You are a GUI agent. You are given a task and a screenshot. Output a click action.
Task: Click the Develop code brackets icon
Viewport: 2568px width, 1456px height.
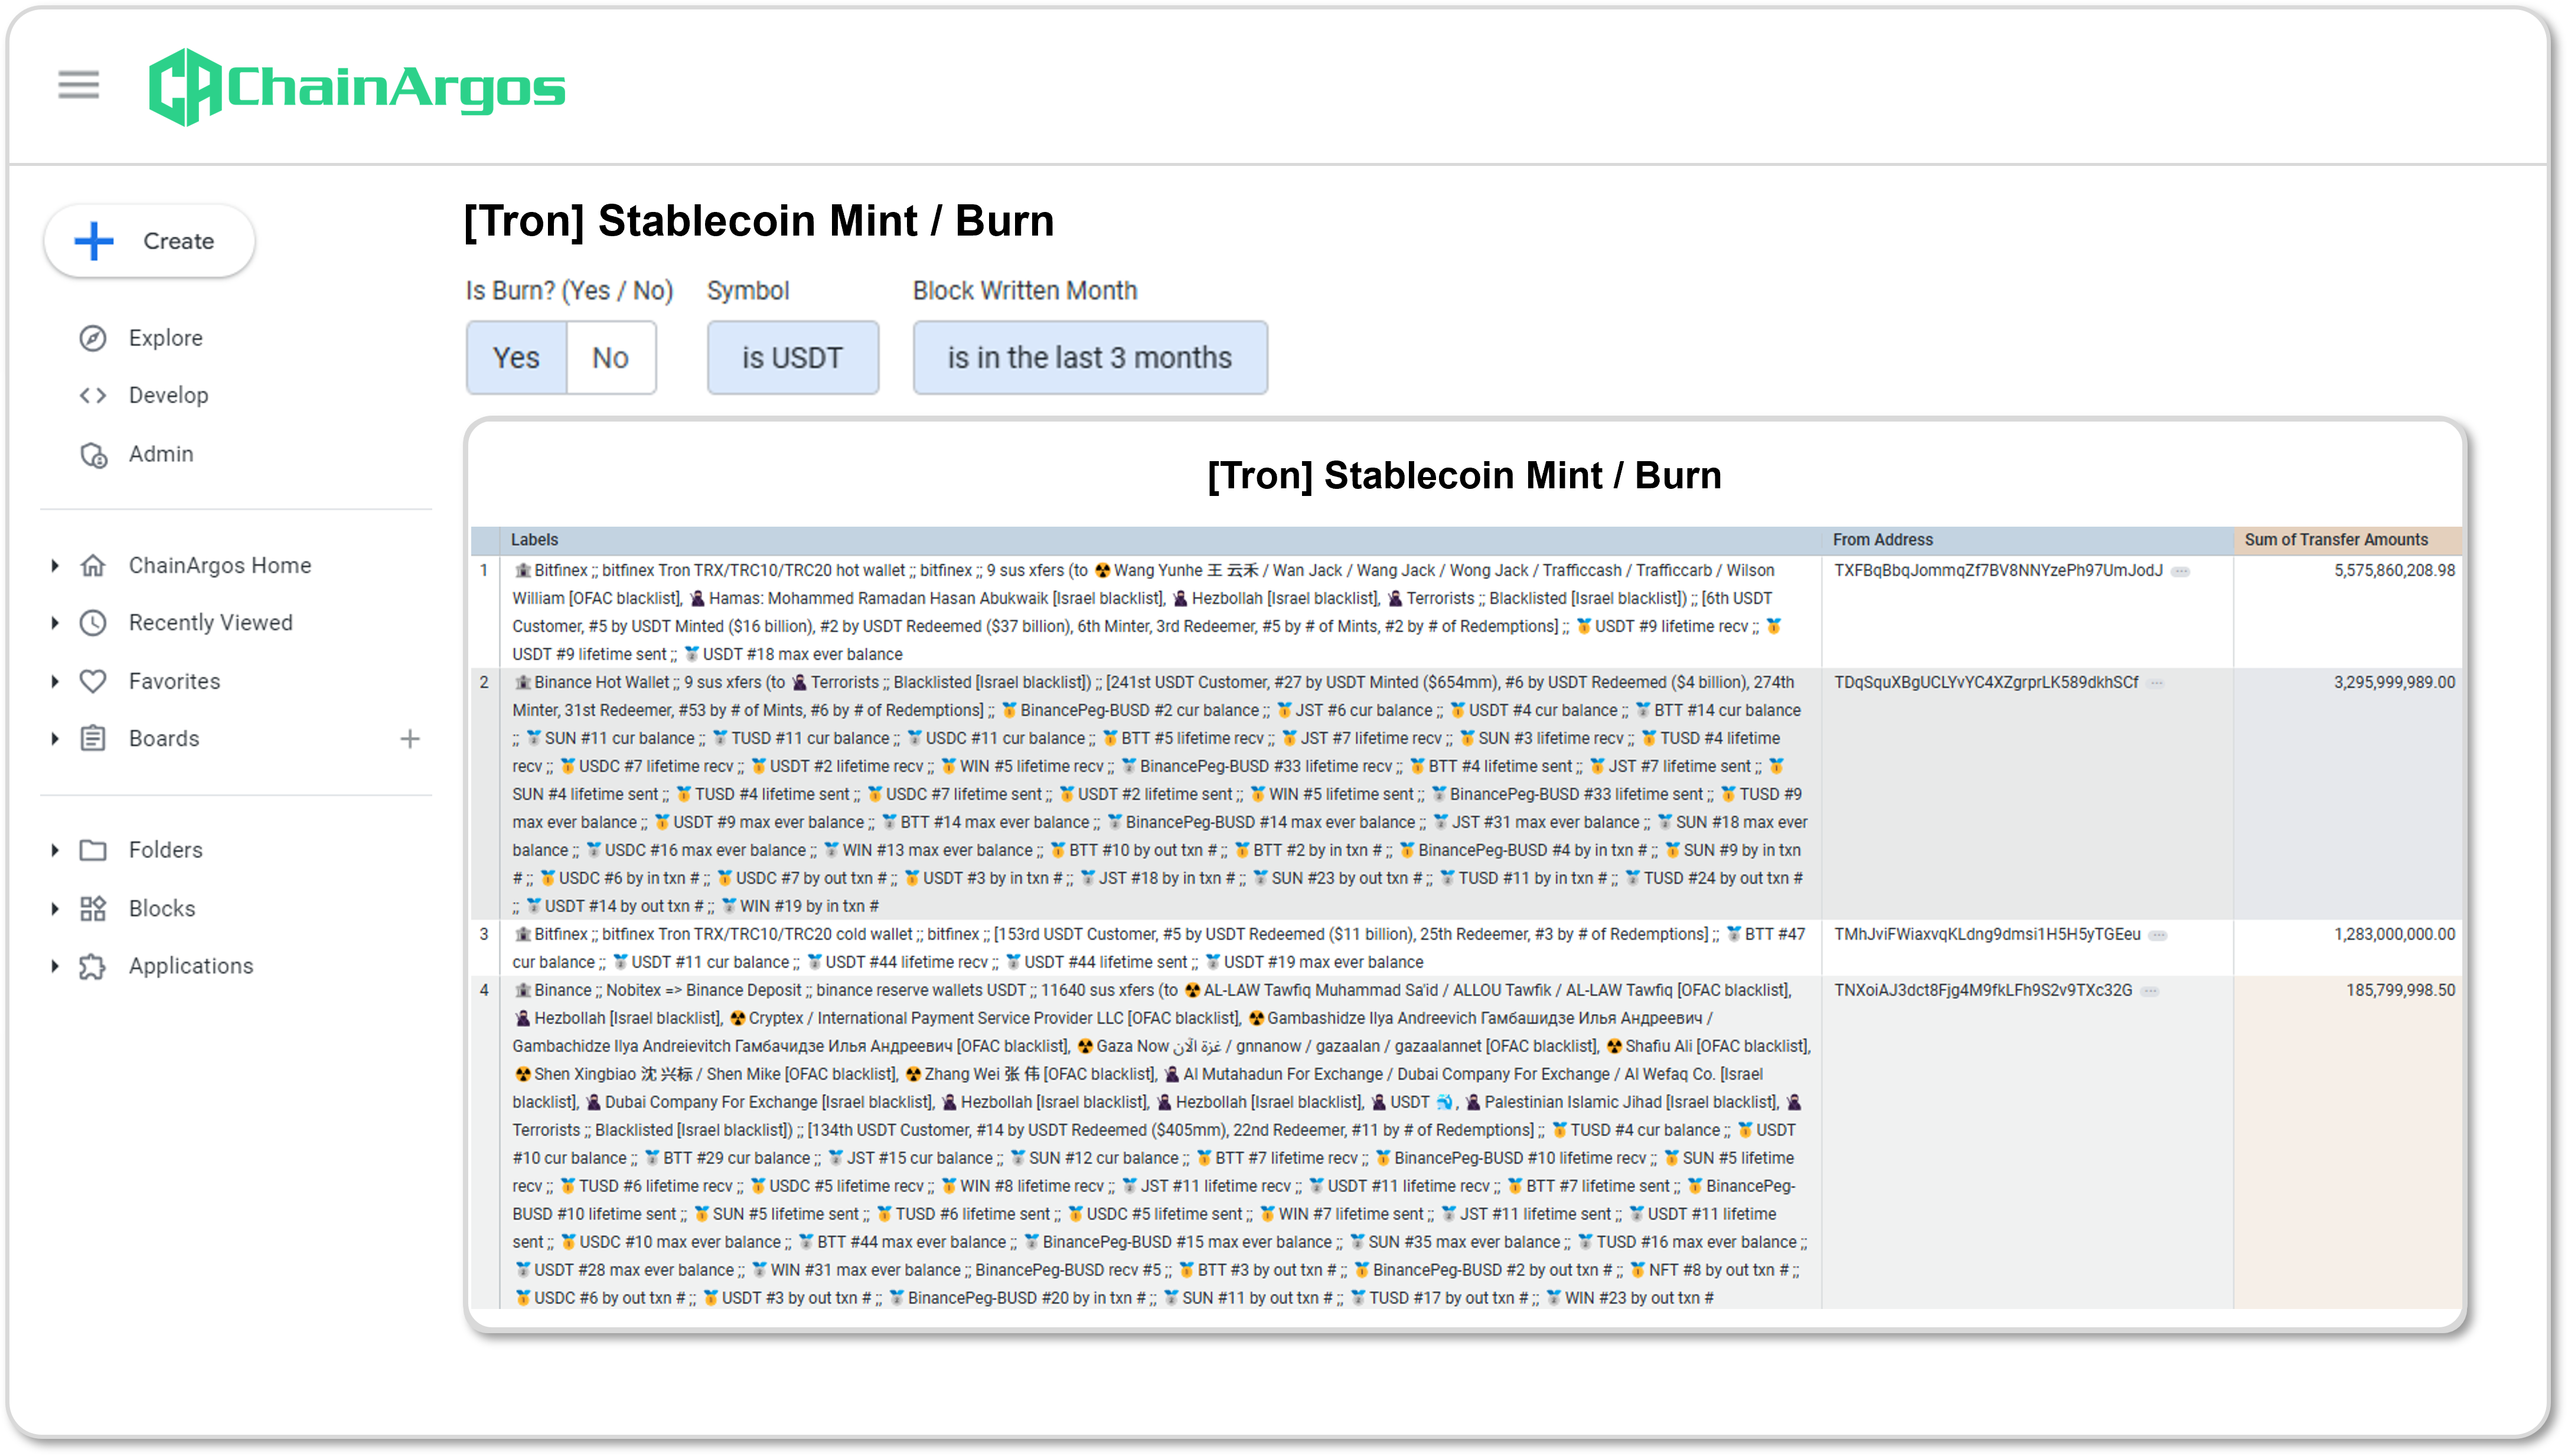click(93, 395)
